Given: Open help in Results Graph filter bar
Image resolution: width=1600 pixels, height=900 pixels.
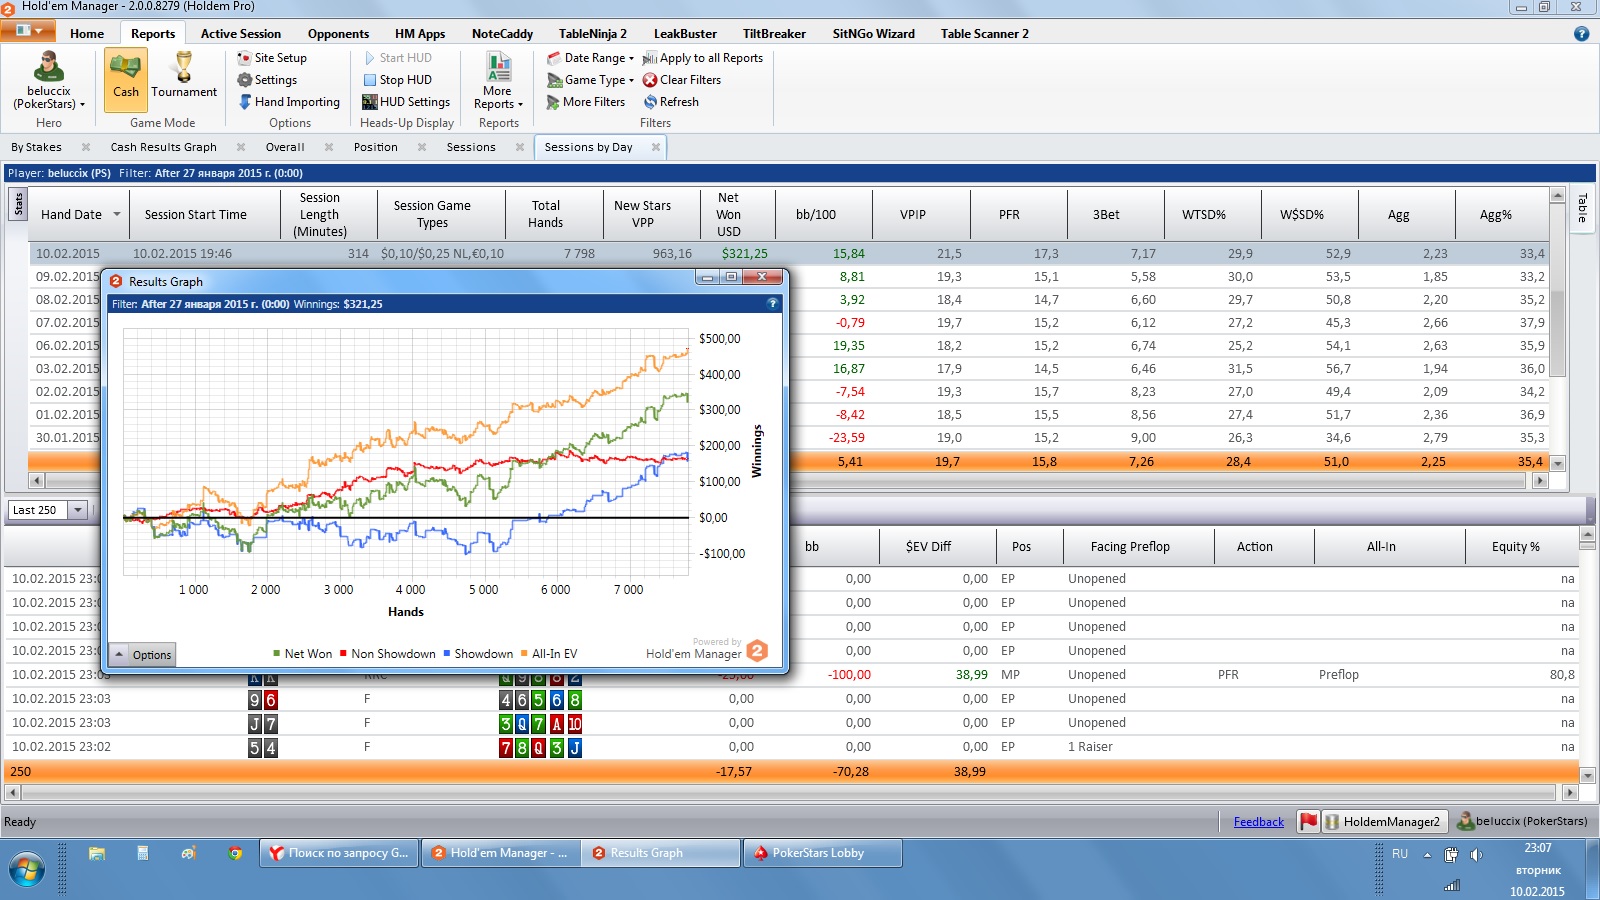Looking at the screenshot, I should [x=773, y=304].
